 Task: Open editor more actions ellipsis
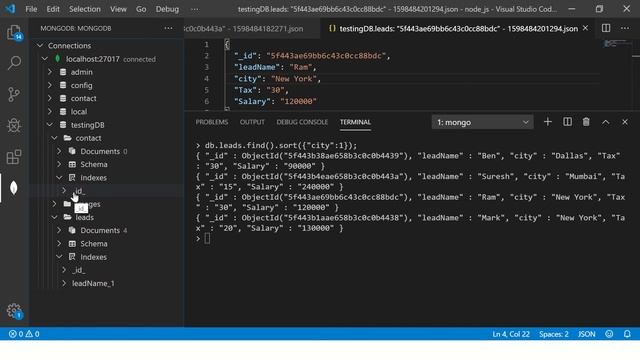(625, 28)
